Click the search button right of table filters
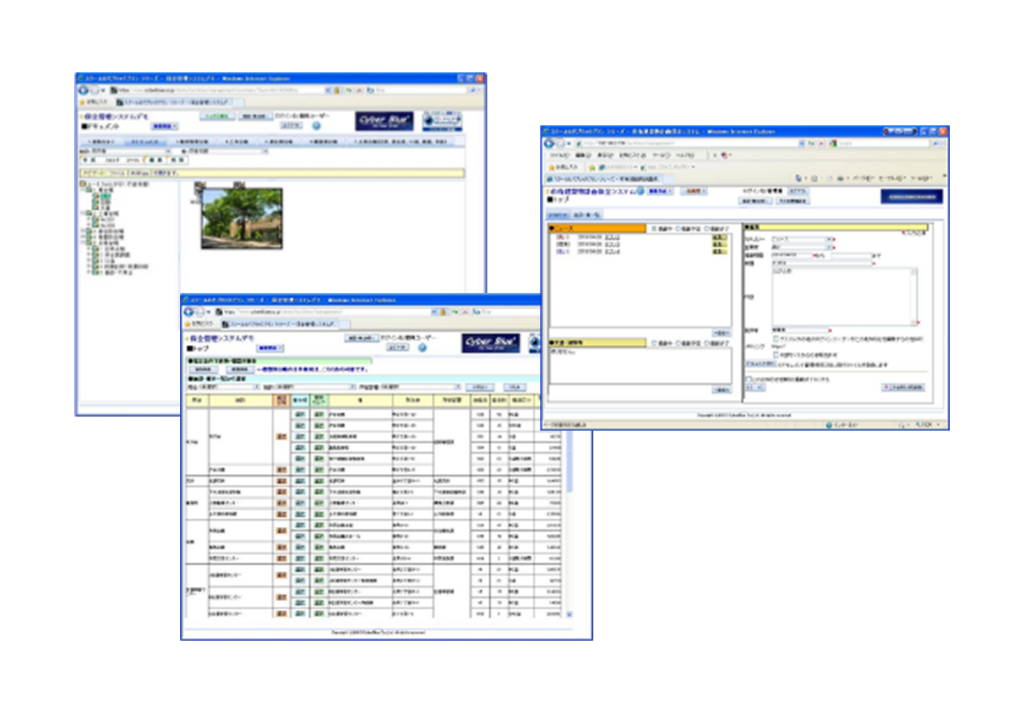Image resolution: width=1024 pixels, height=714 pixels. (480, 387)
